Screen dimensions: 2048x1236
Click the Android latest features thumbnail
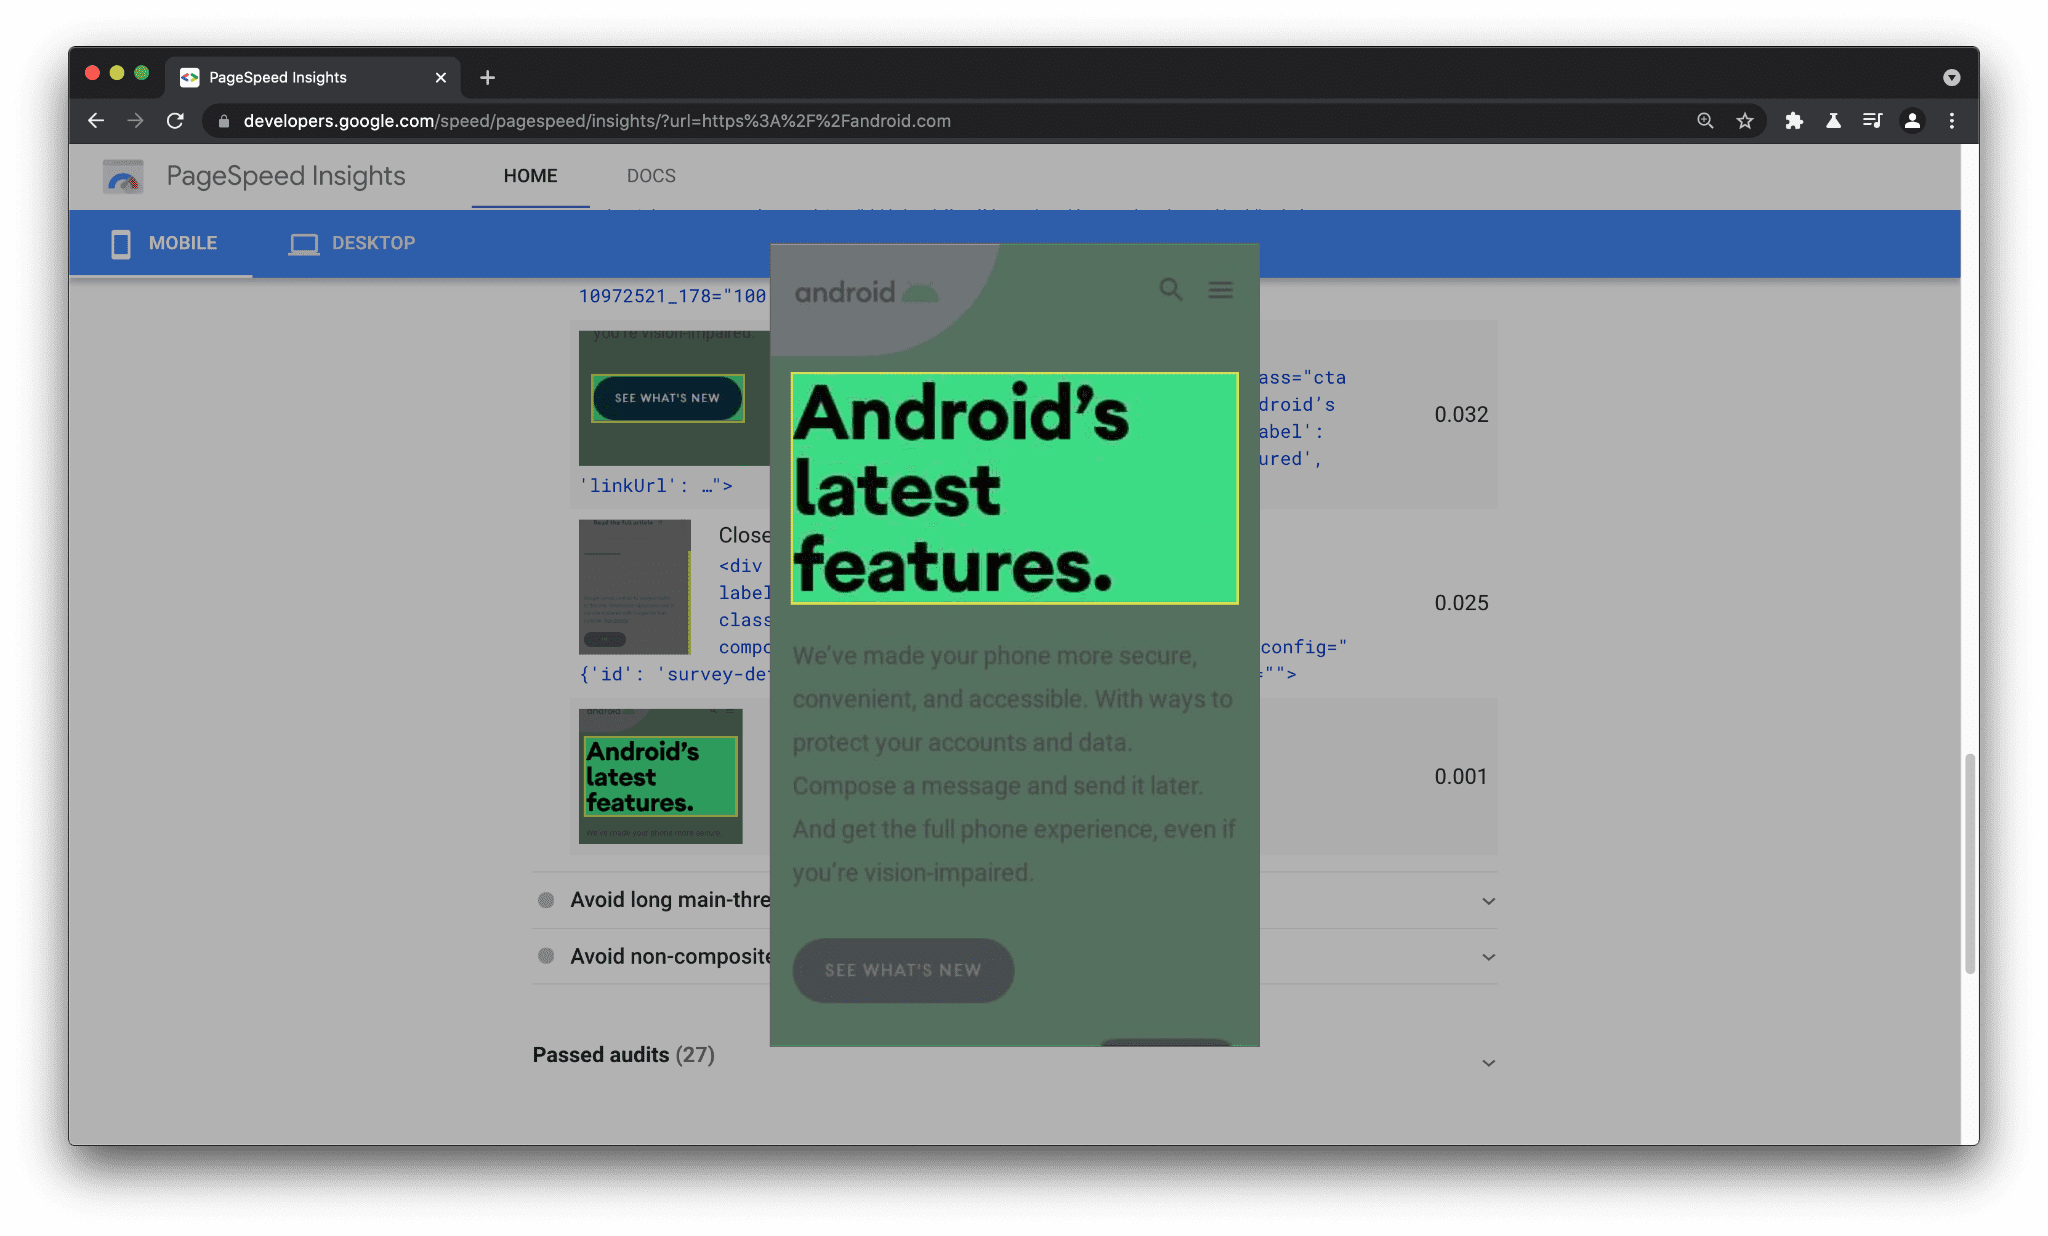coord(658,775)
